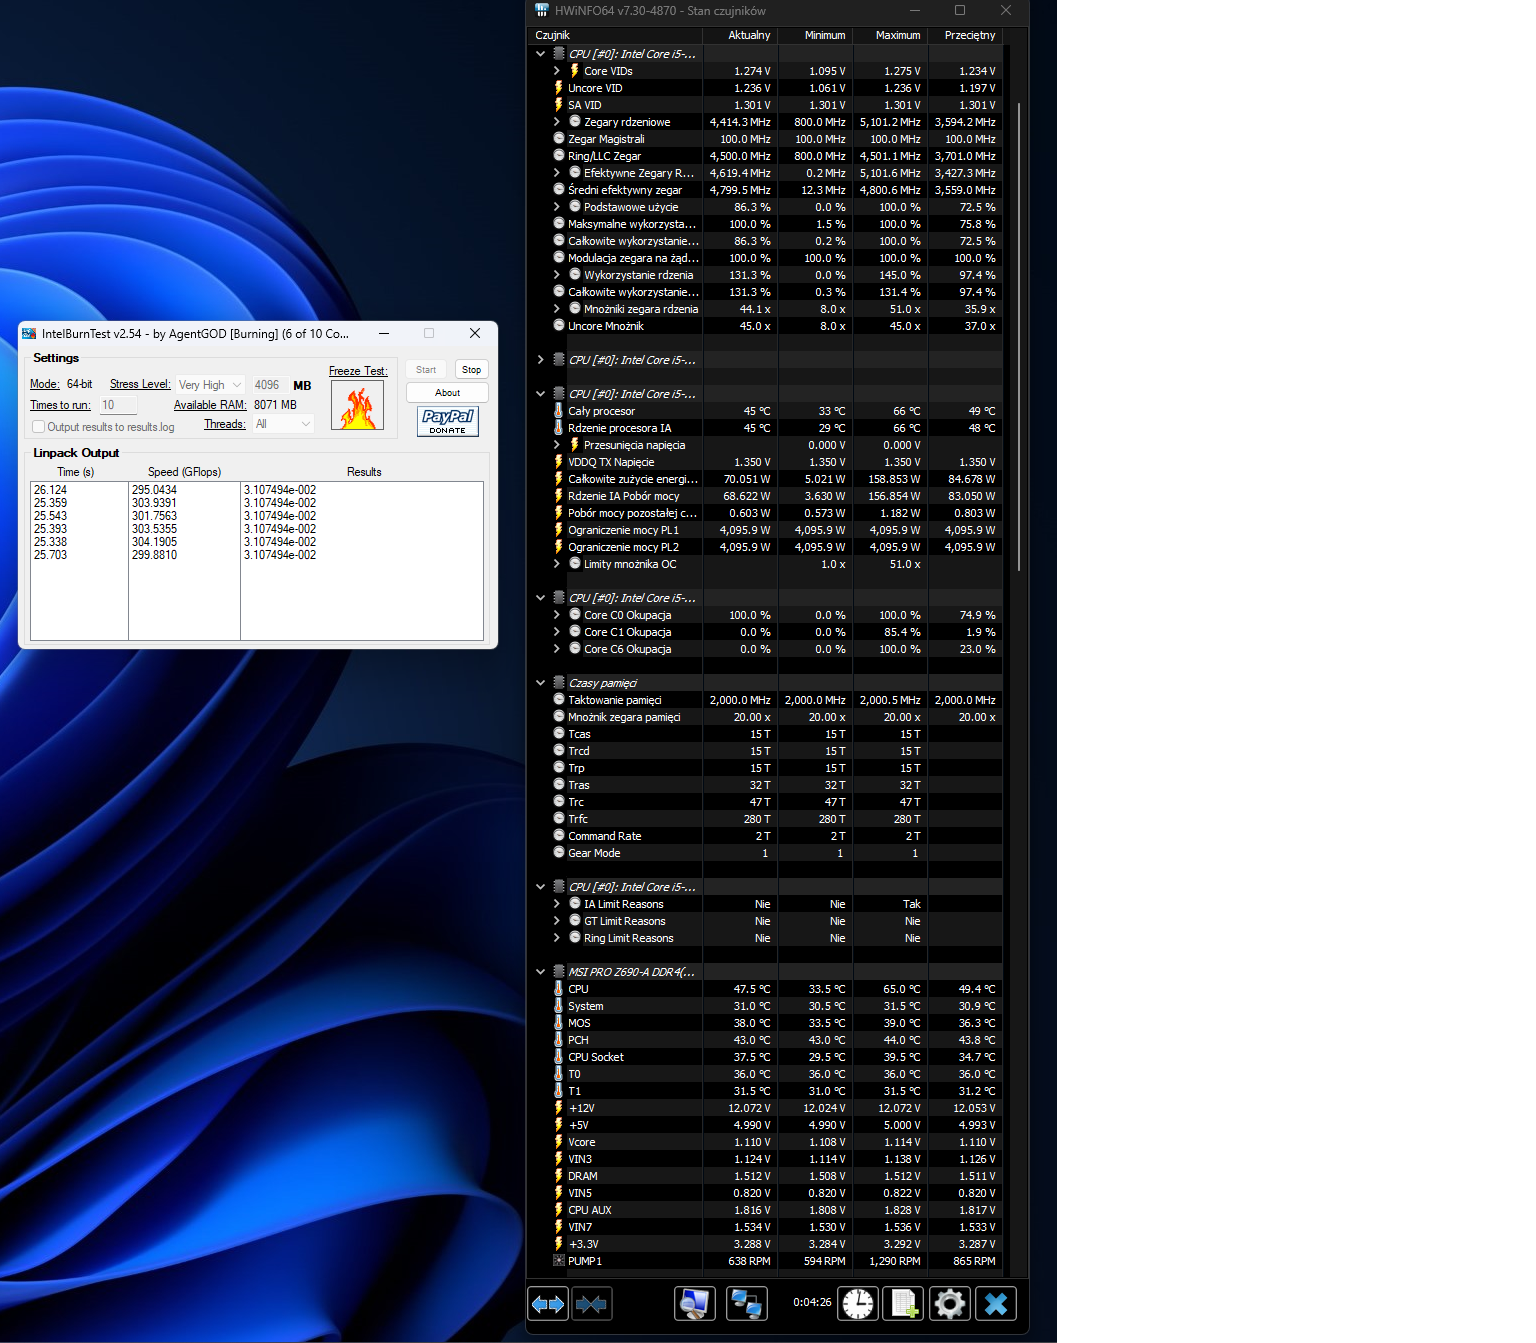Screen dimensions: 1536x1343
Task: Open the Stress Level dropdown
Action: (x=210, y=385)
